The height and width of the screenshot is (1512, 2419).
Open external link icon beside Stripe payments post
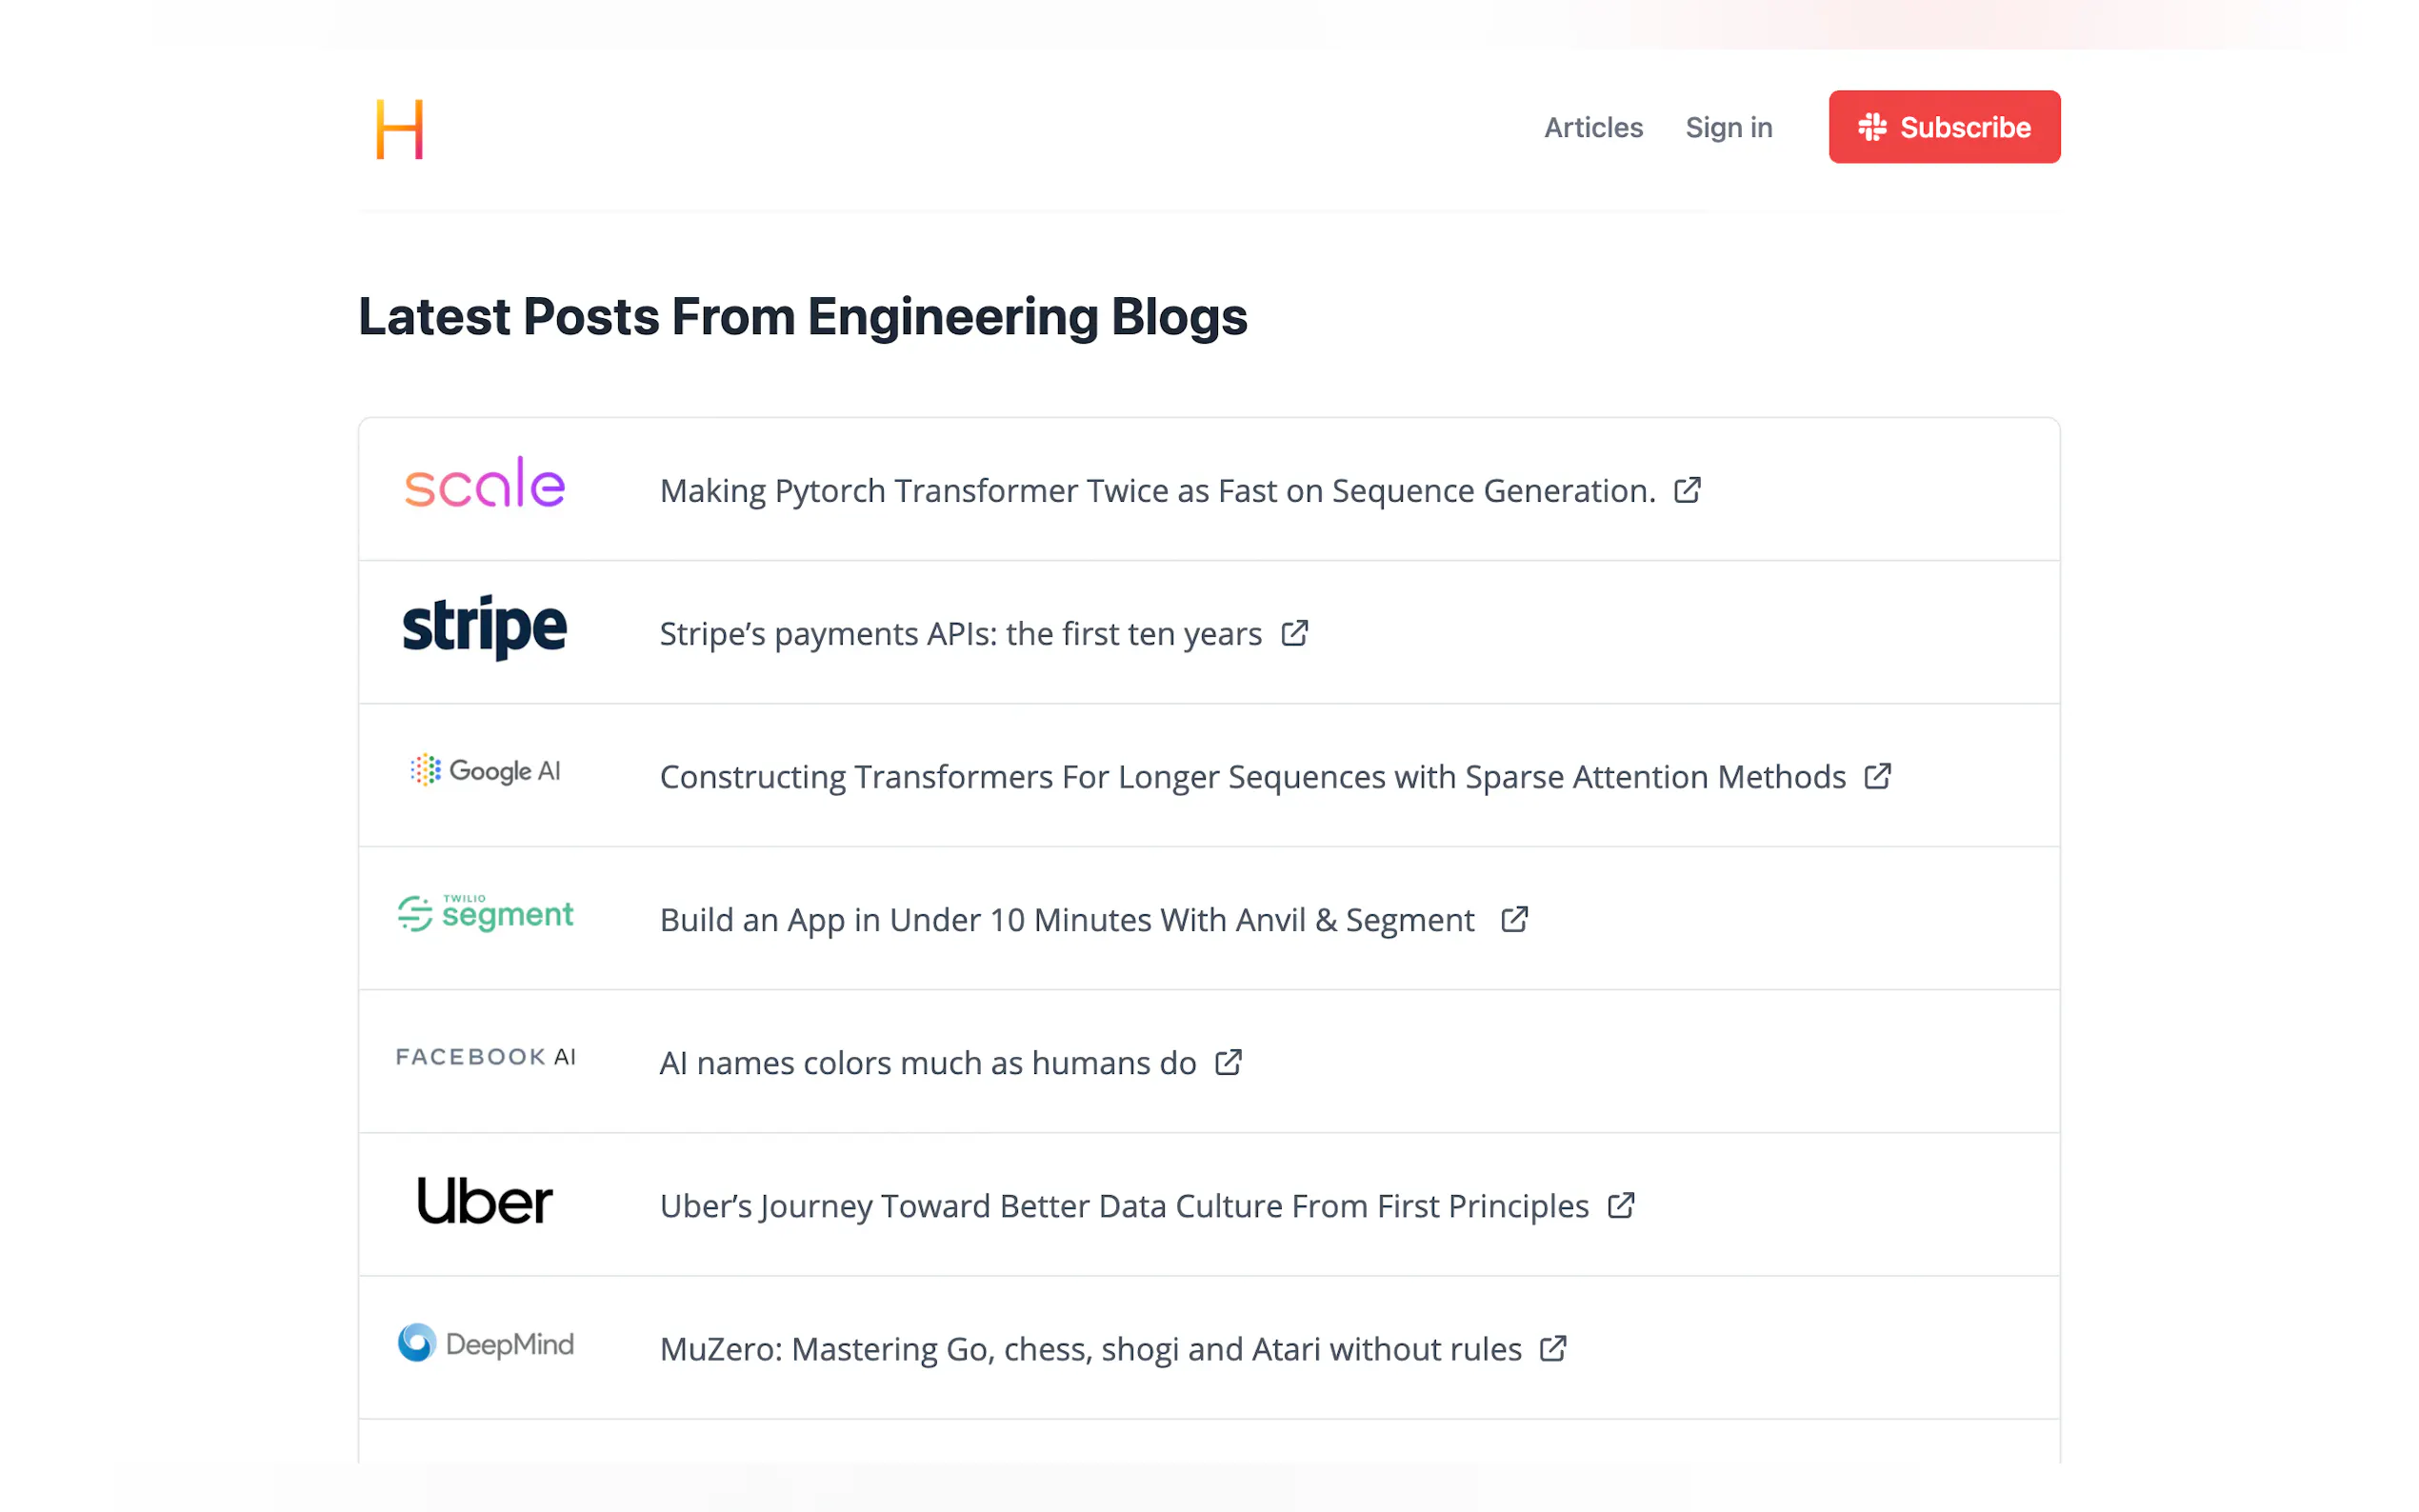coord(1294,633)
